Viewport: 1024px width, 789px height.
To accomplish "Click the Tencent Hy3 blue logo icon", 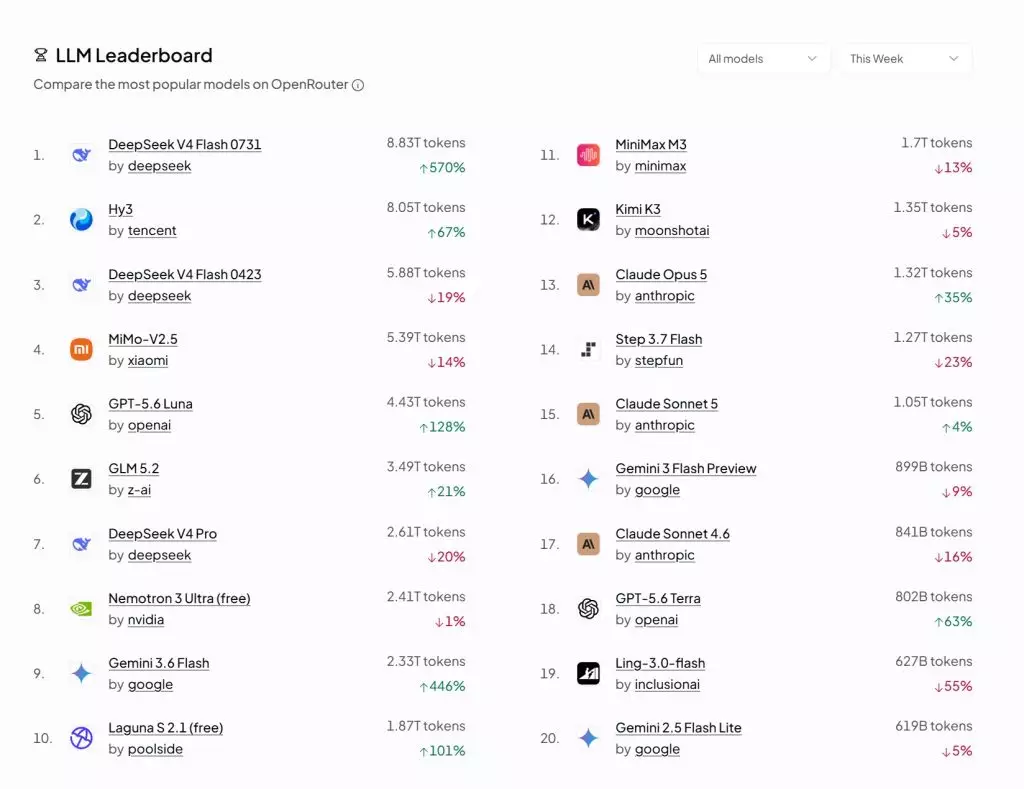I will click(81, 219).
